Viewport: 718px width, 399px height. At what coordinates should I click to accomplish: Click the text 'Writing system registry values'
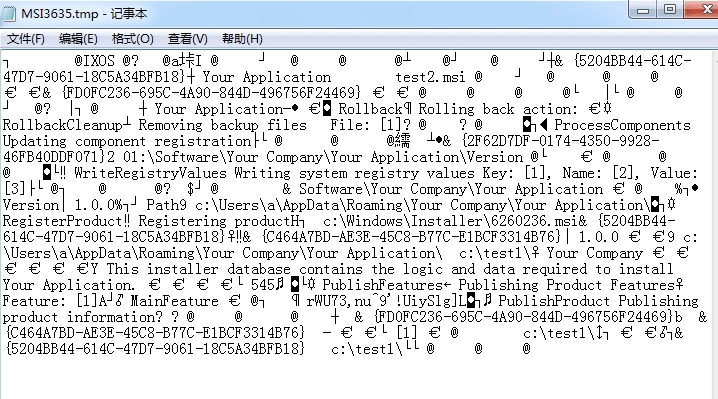click(x=354, y=173)
